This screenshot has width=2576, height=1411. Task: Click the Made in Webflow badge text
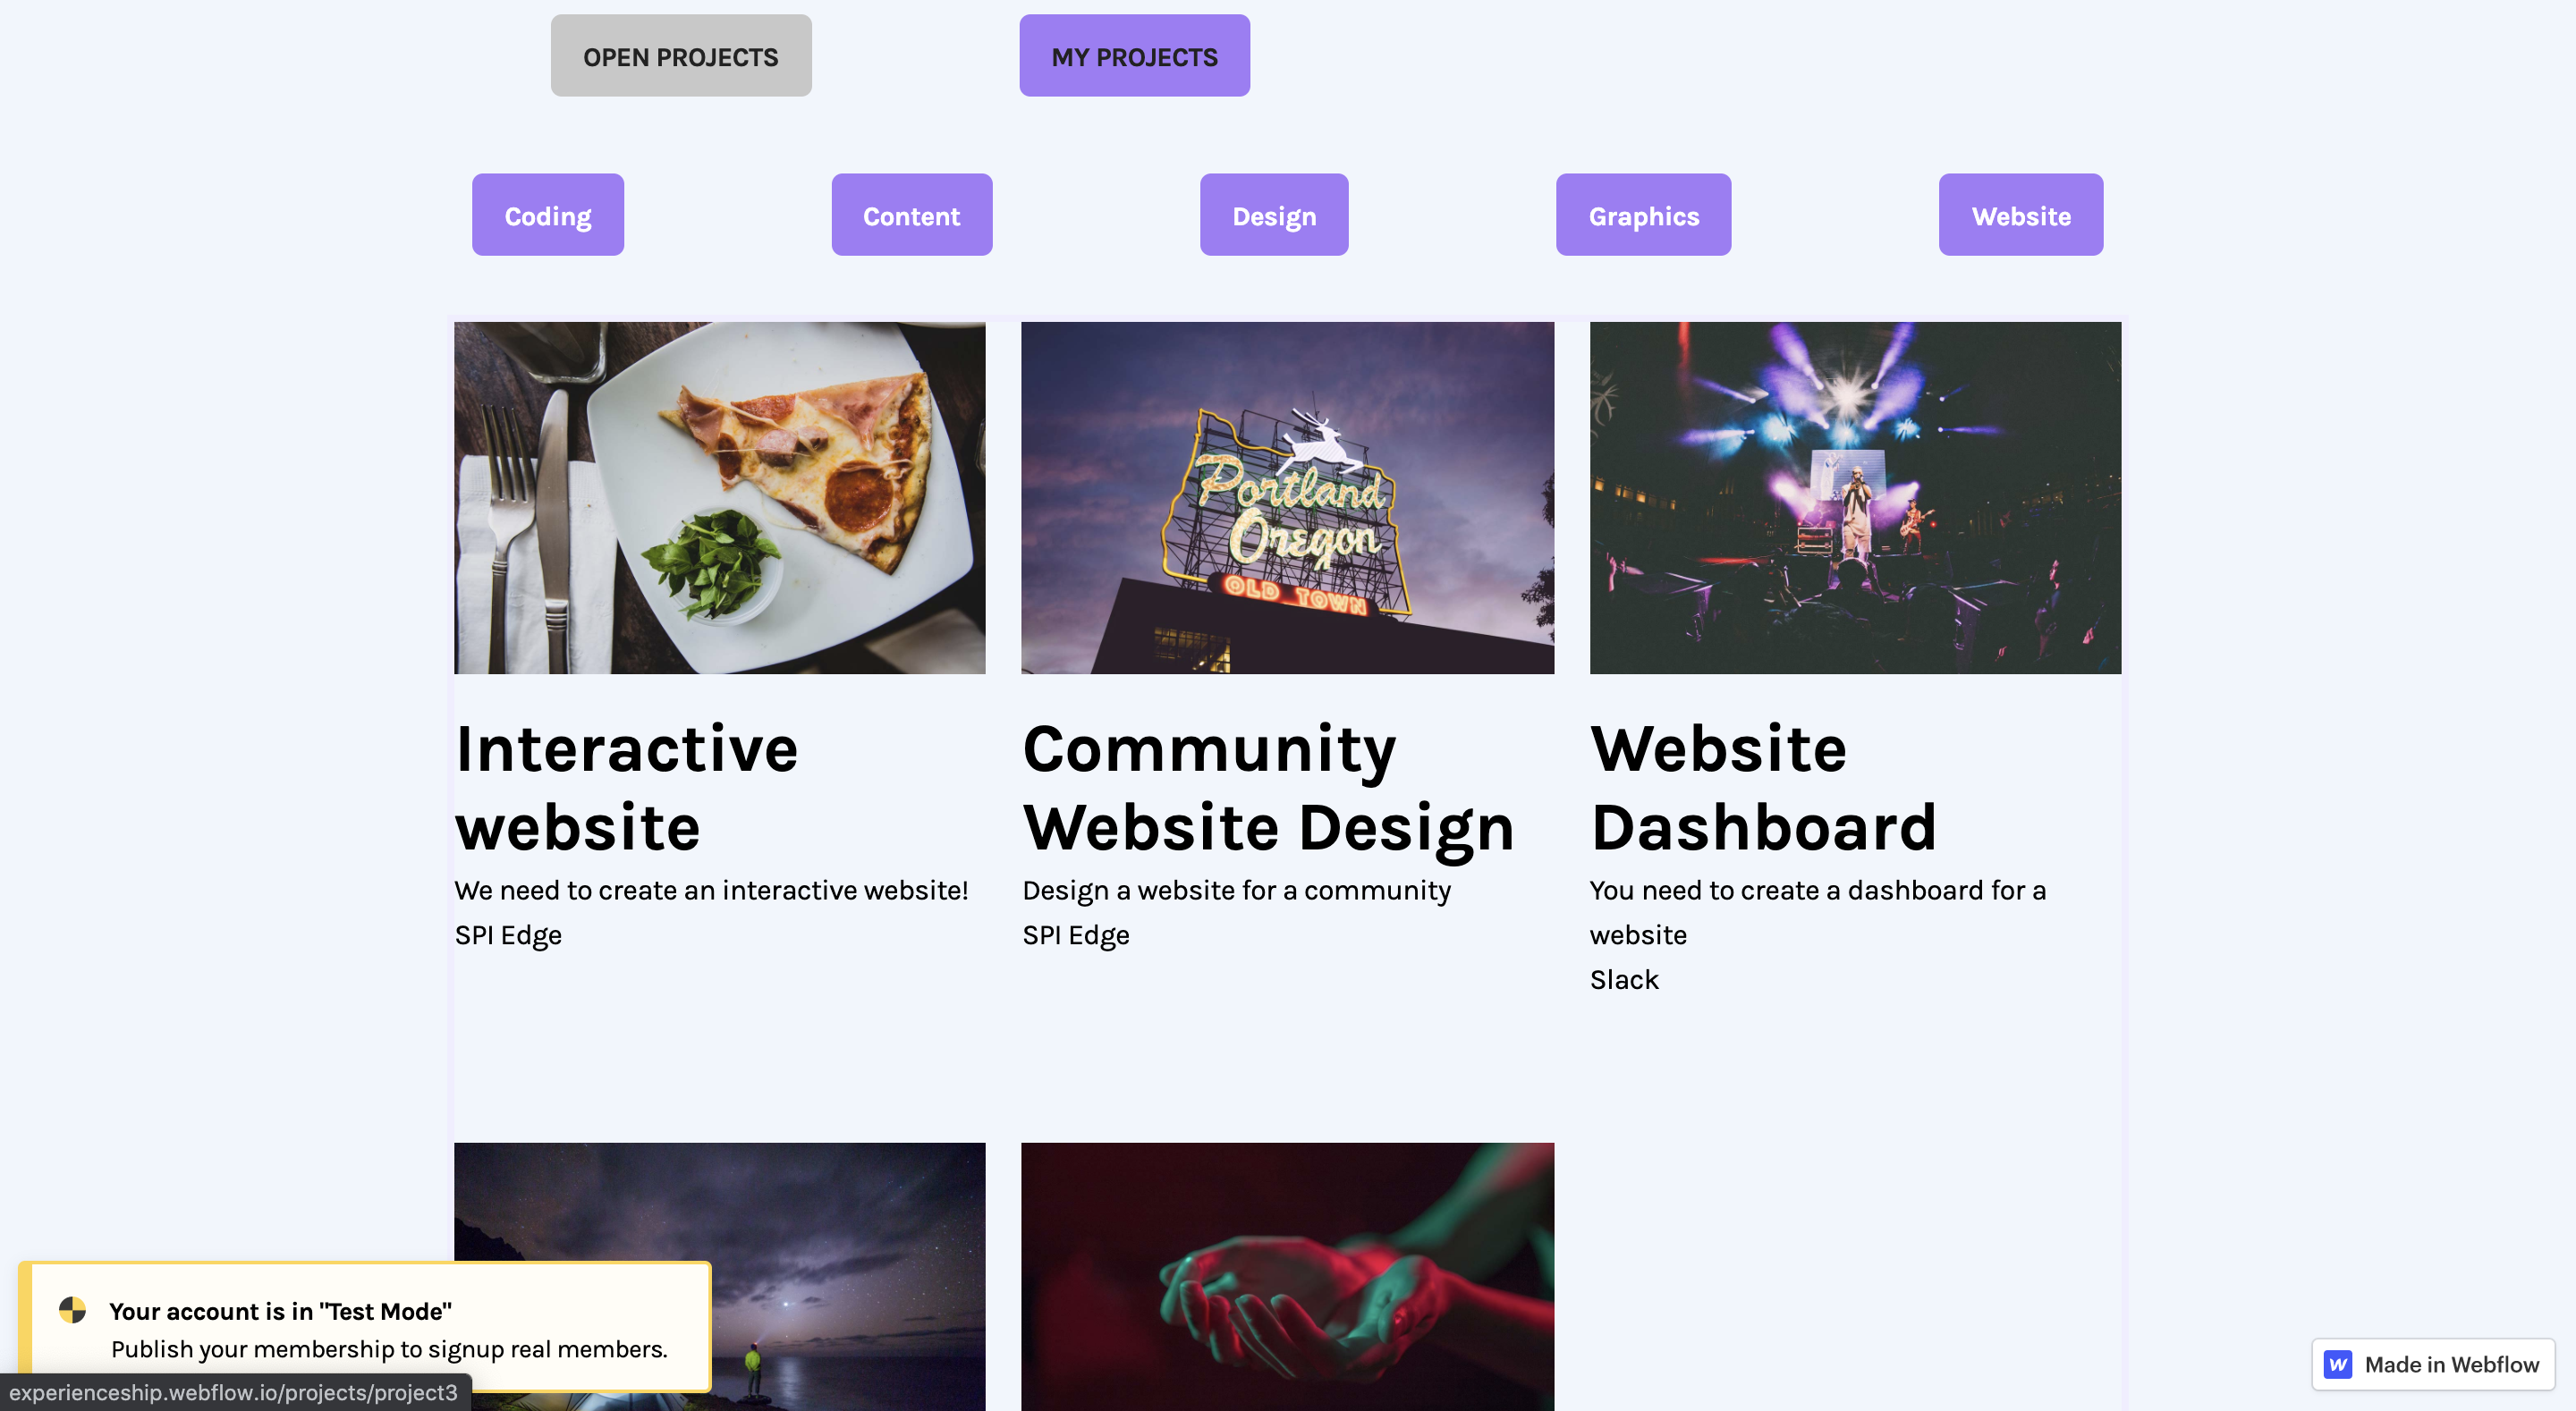coord(2450,1364)
